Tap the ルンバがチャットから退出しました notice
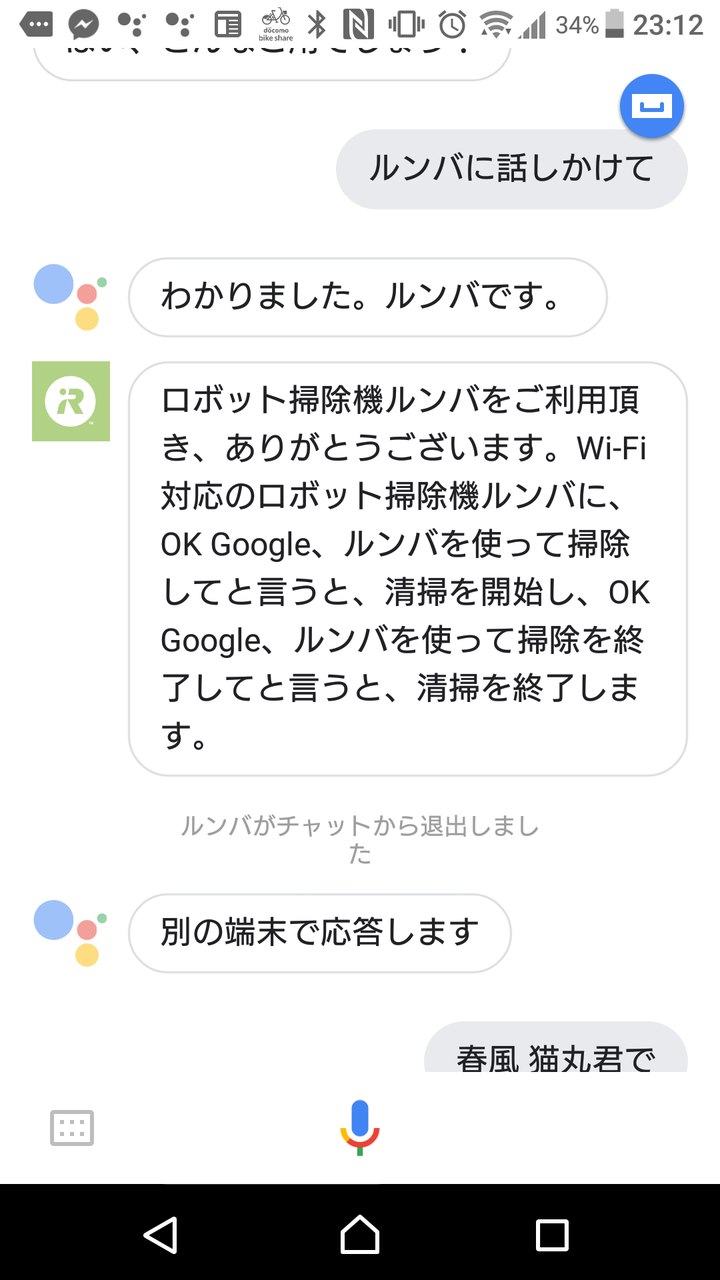The image size is (720, 1280). (360, 839)
